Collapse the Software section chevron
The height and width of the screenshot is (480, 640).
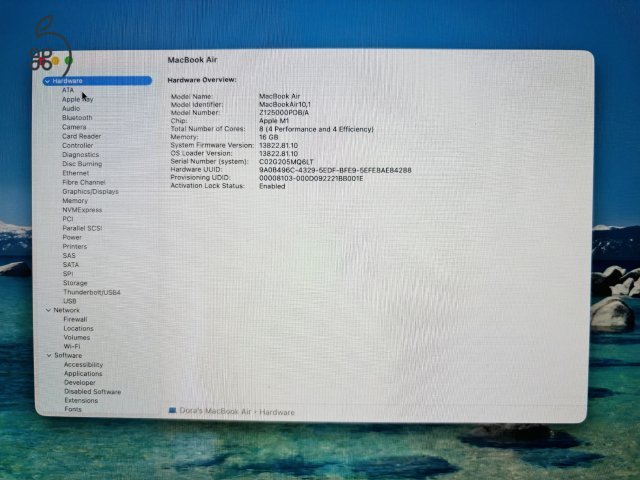49,356
